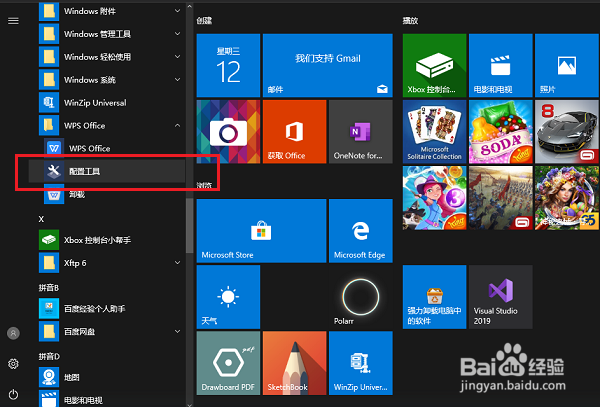Click the Power icon
Viewport: 600px width, 407px height.
(x=13, y=394)
